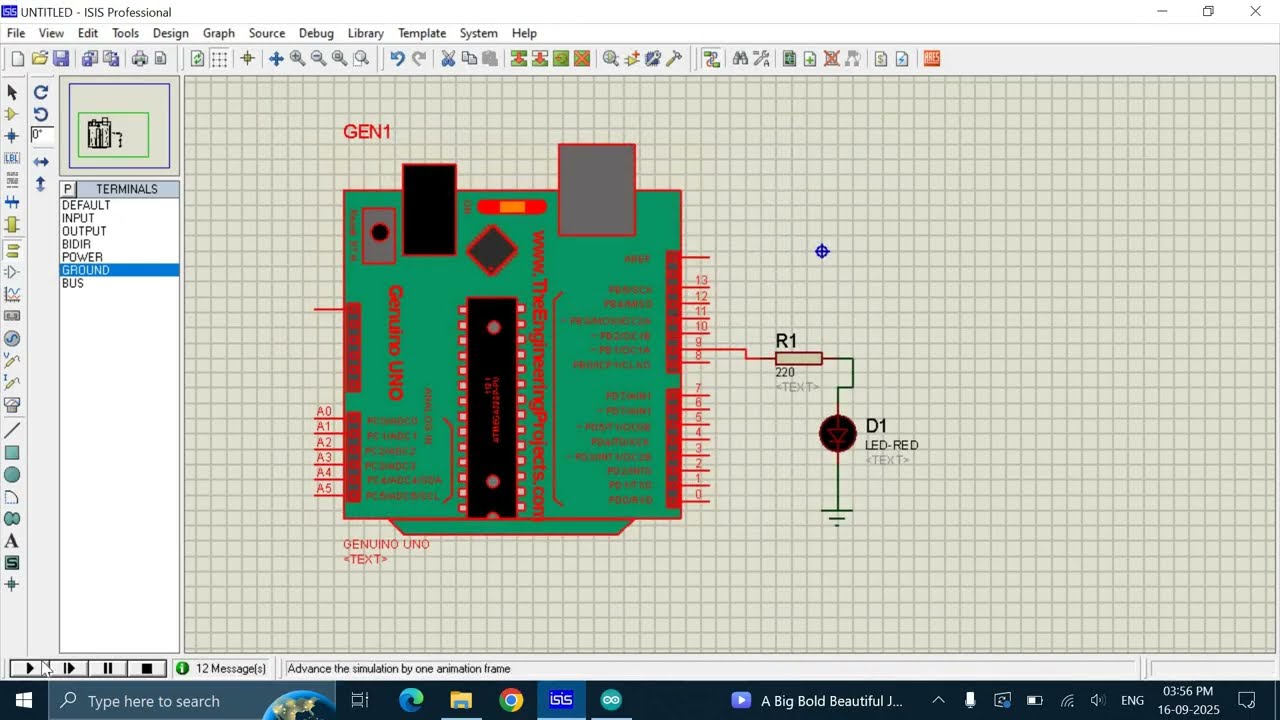The height and width of the screenshot is (720, 1280).
Task: Click the ARES netlist transfer icon
Action: tap(931, 59)
